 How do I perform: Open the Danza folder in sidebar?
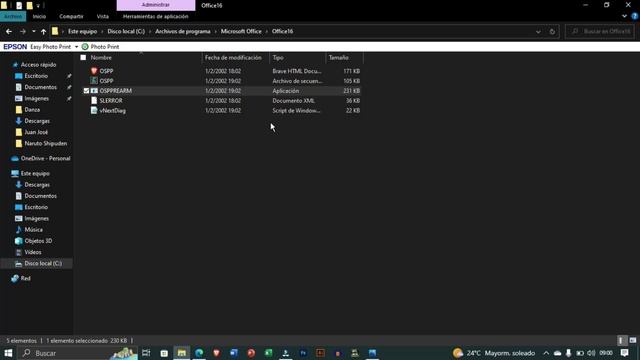32,109
